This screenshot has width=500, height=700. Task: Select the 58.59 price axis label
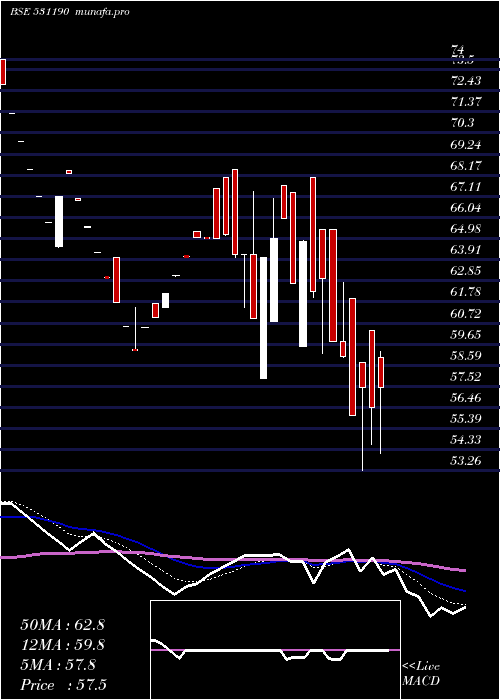click(x=466, y=356)
